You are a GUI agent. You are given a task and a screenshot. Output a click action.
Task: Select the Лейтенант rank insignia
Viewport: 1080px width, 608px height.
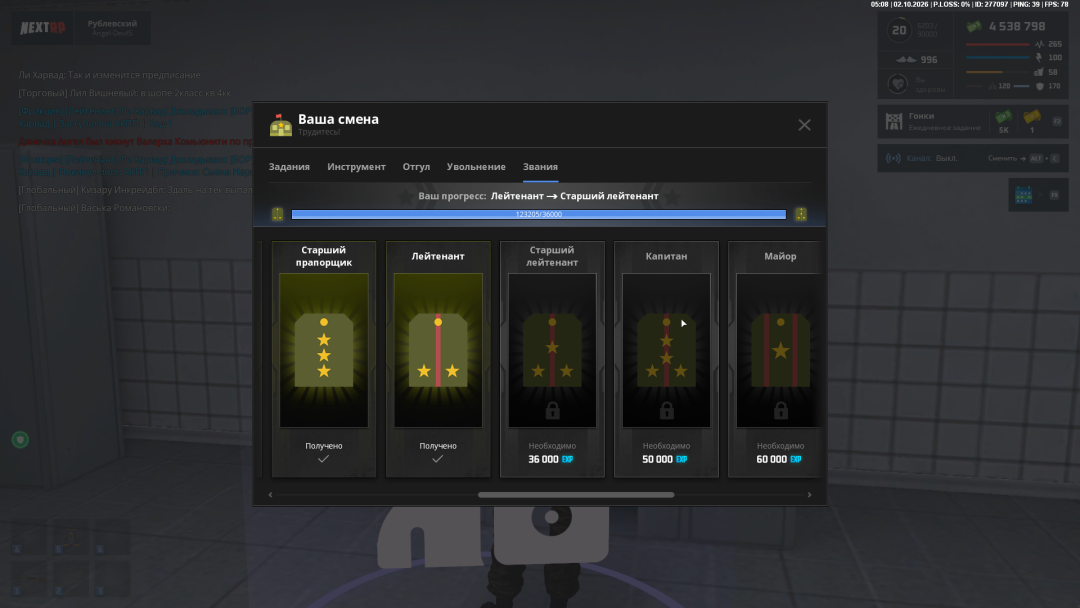point(438,350)
